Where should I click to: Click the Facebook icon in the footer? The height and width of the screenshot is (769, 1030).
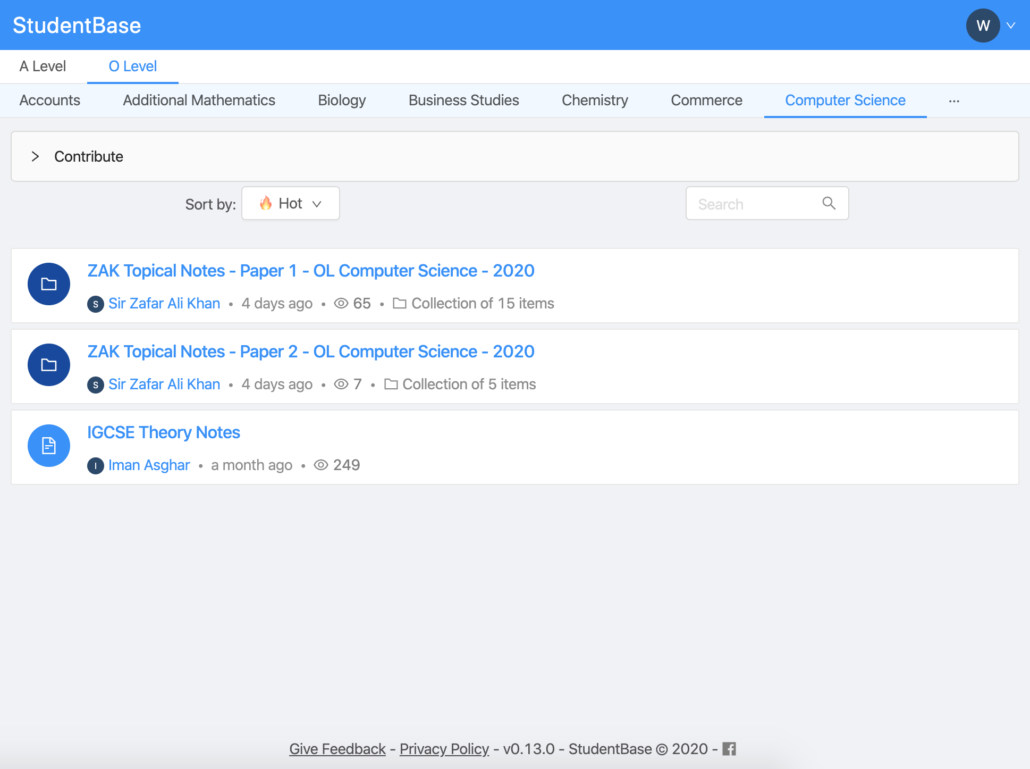click(x=729, y=749)
